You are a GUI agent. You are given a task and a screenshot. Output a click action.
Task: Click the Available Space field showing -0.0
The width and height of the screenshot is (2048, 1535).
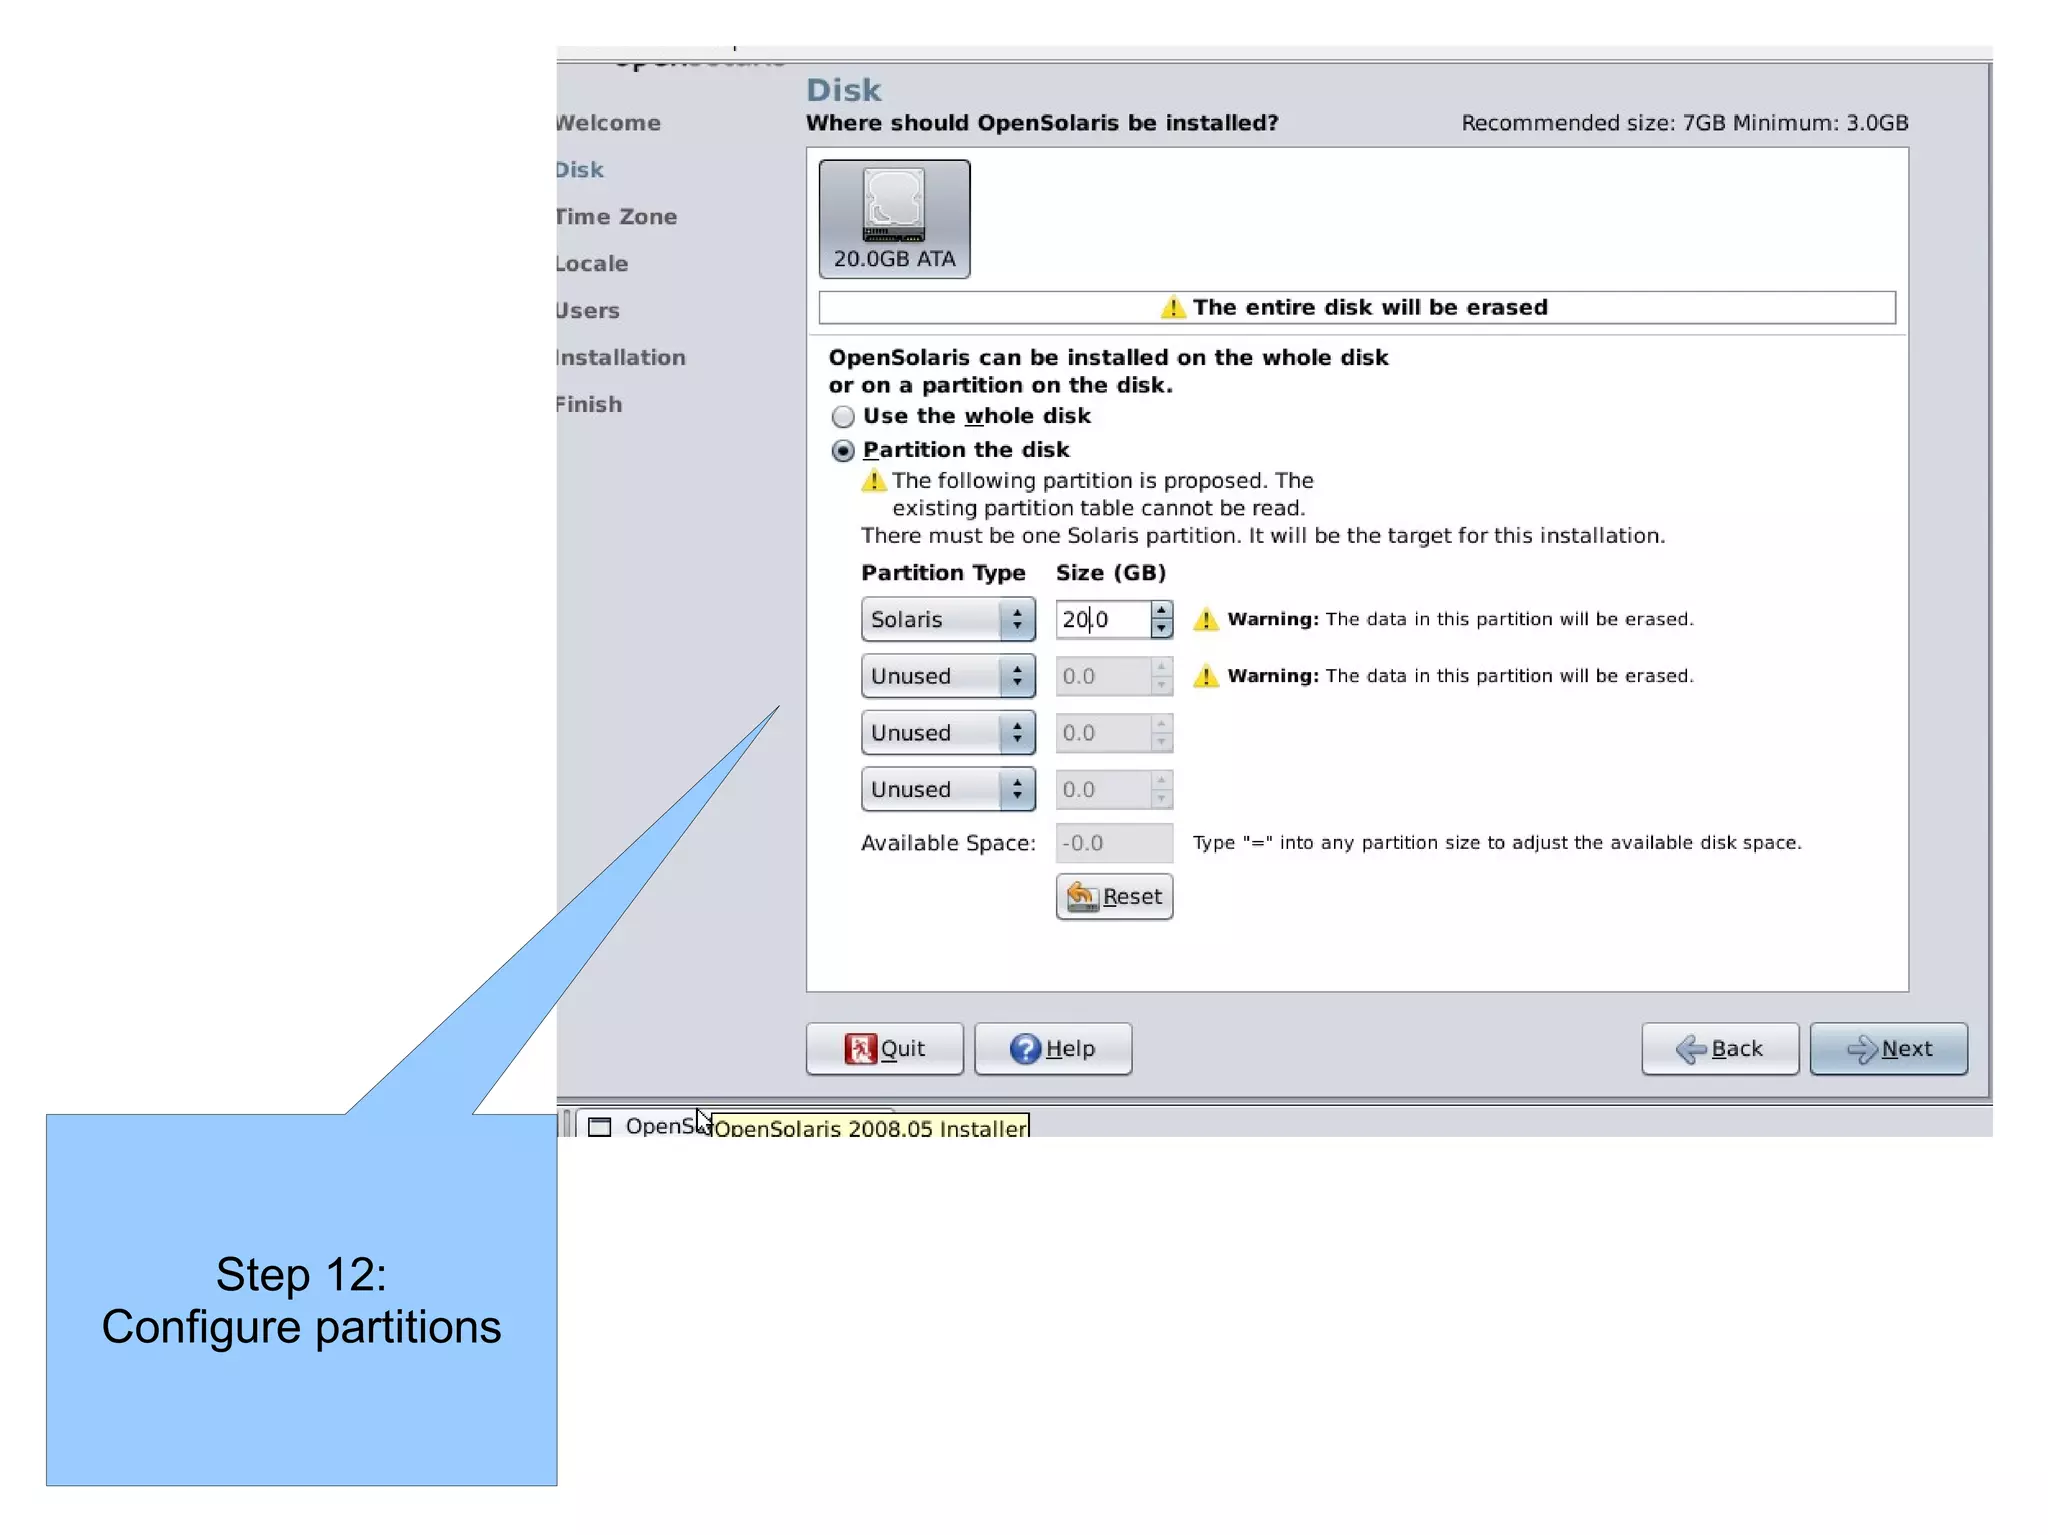(1114, 843)
